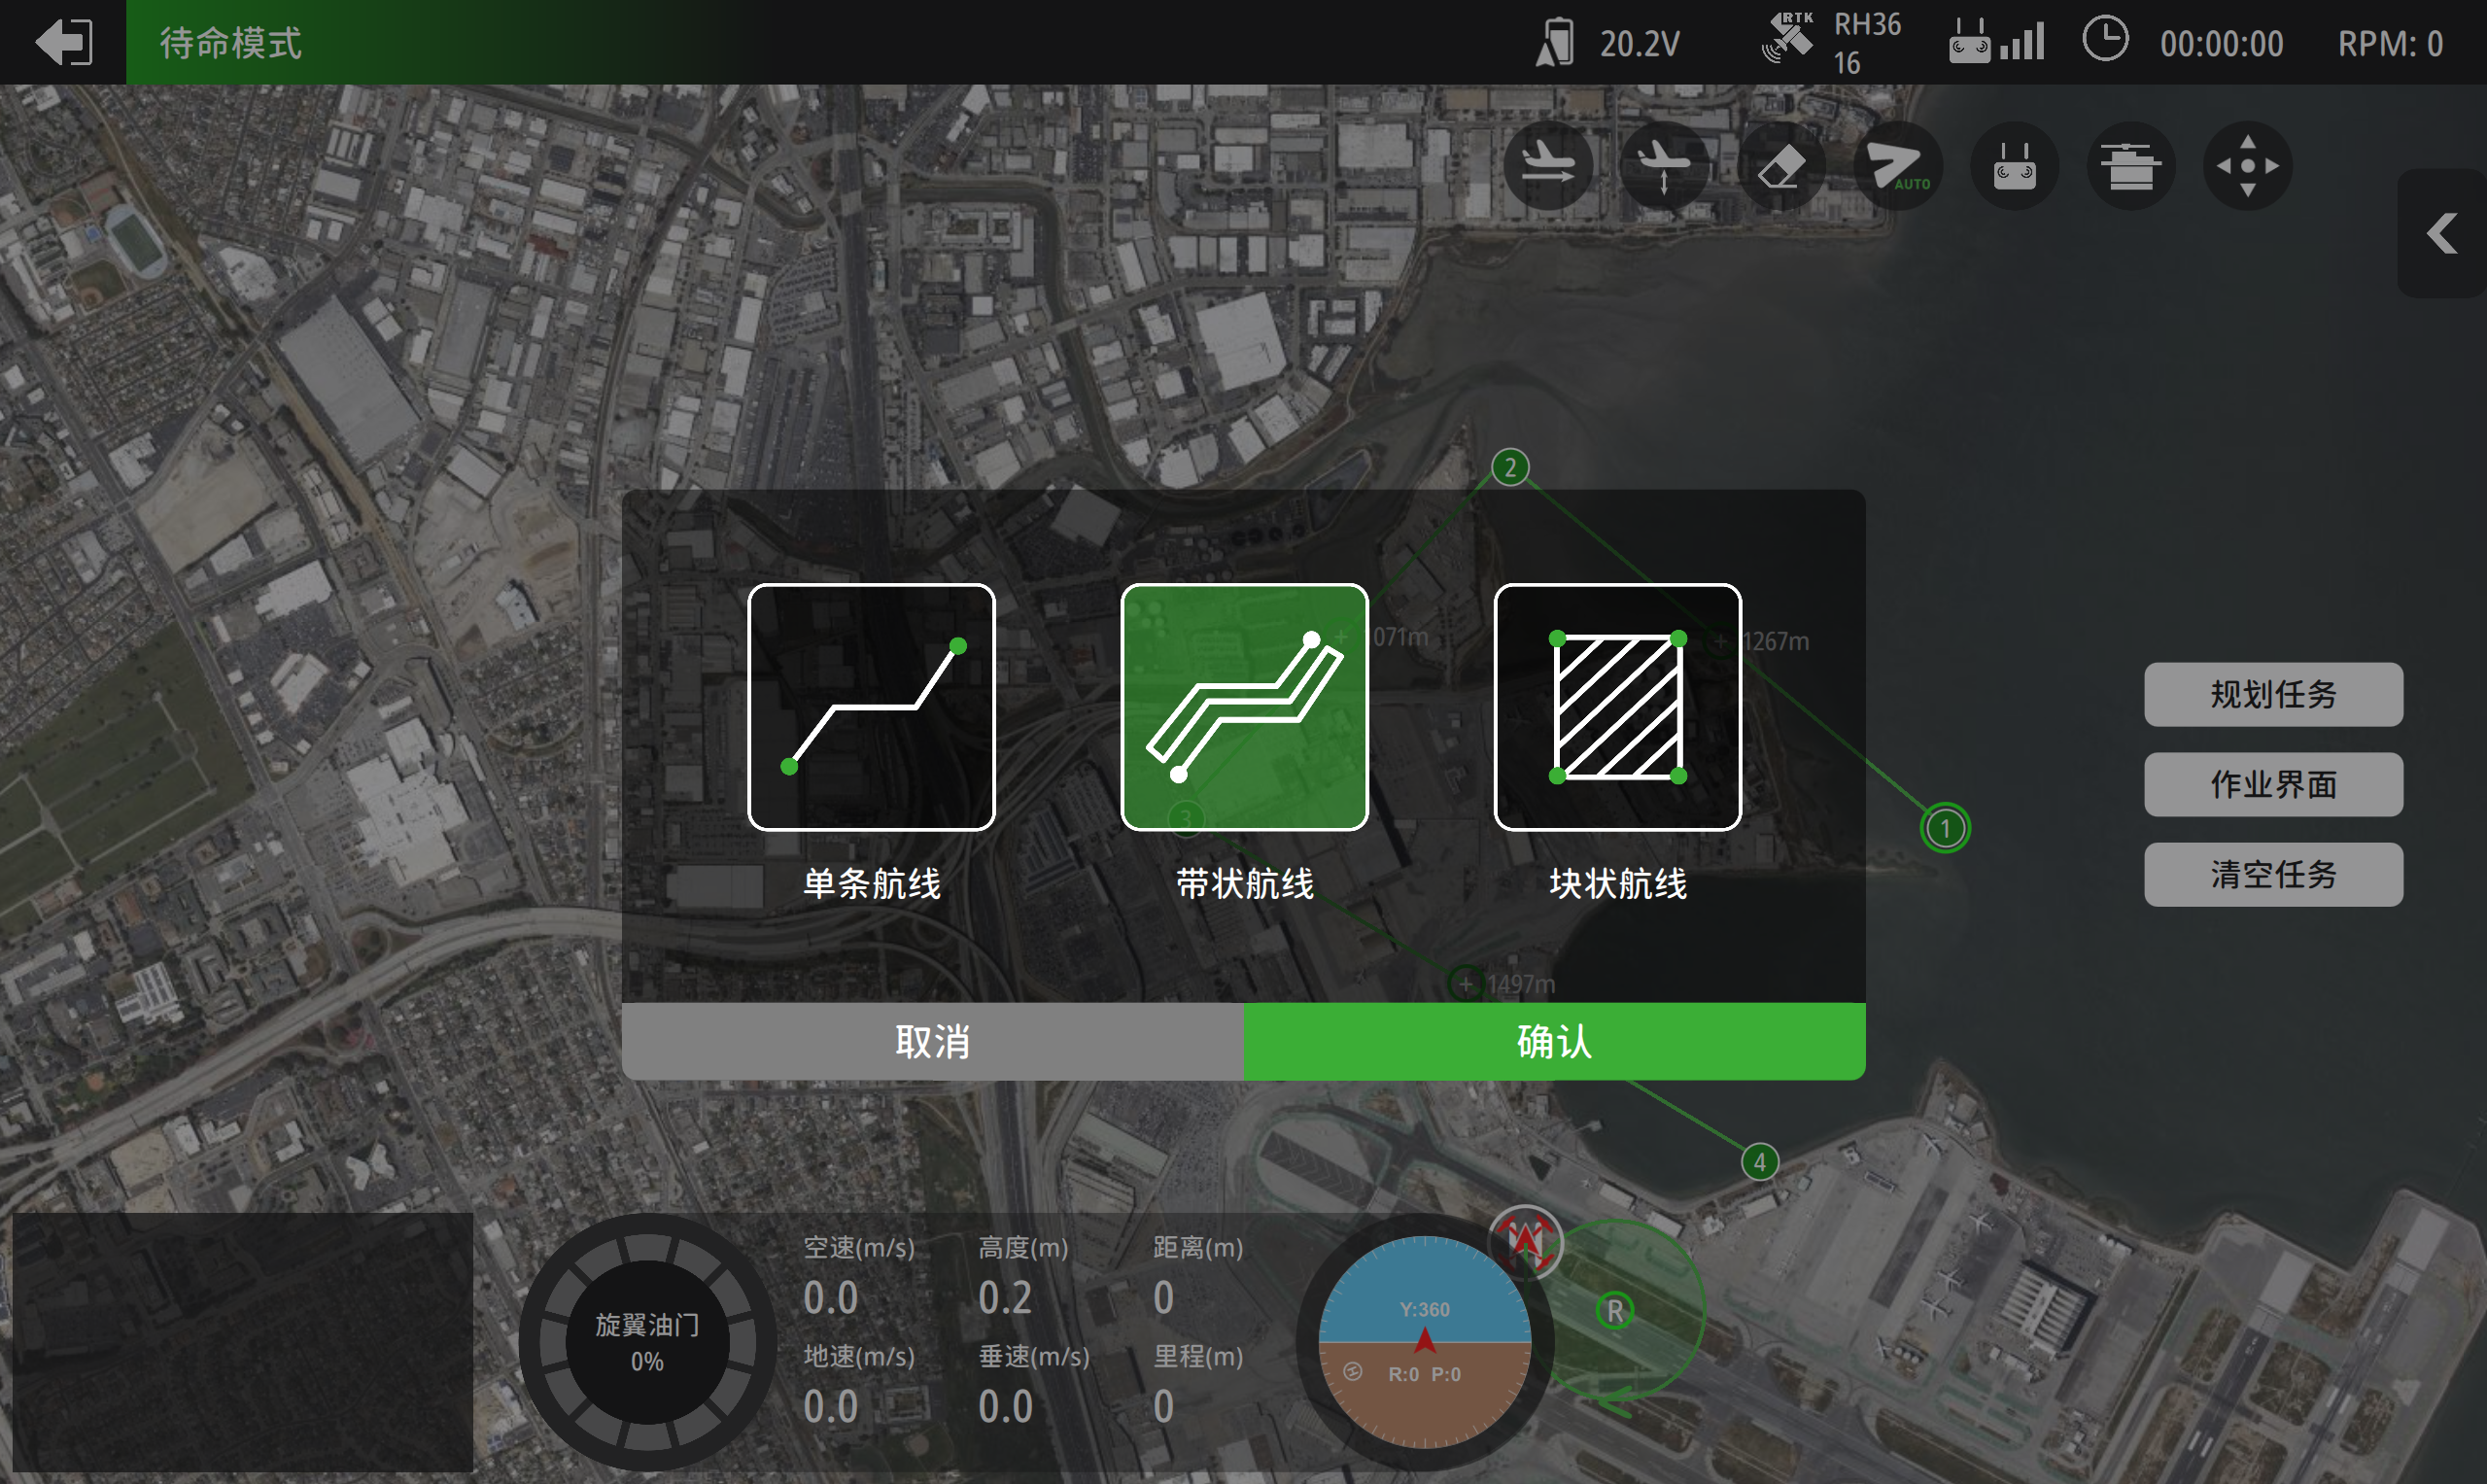Click the eraser route-clearing tool icon
Viewport: 2487px width, 1484px height.
pos(1781,166)
